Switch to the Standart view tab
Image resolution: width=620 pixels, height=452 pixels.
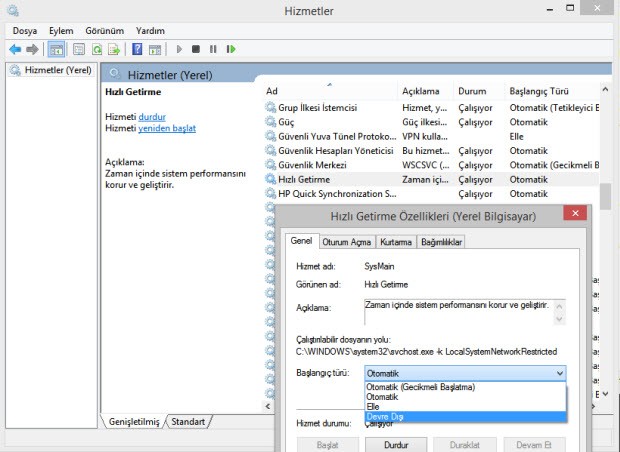[188, 422]
